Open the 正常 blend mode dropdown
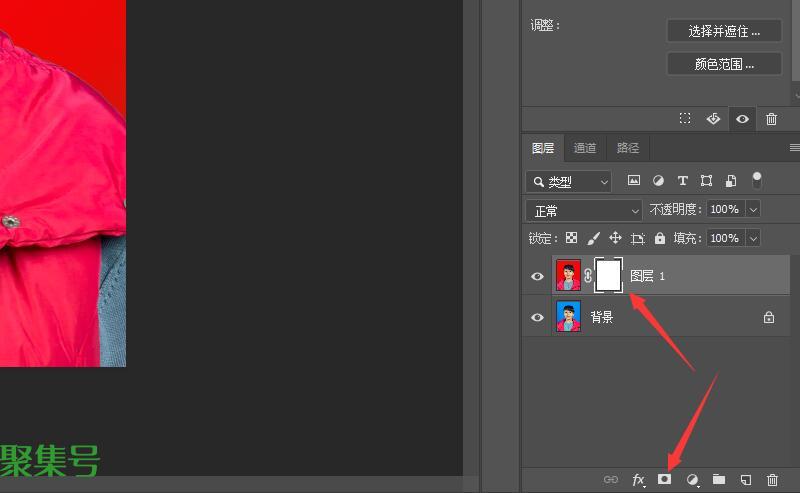 584,211
